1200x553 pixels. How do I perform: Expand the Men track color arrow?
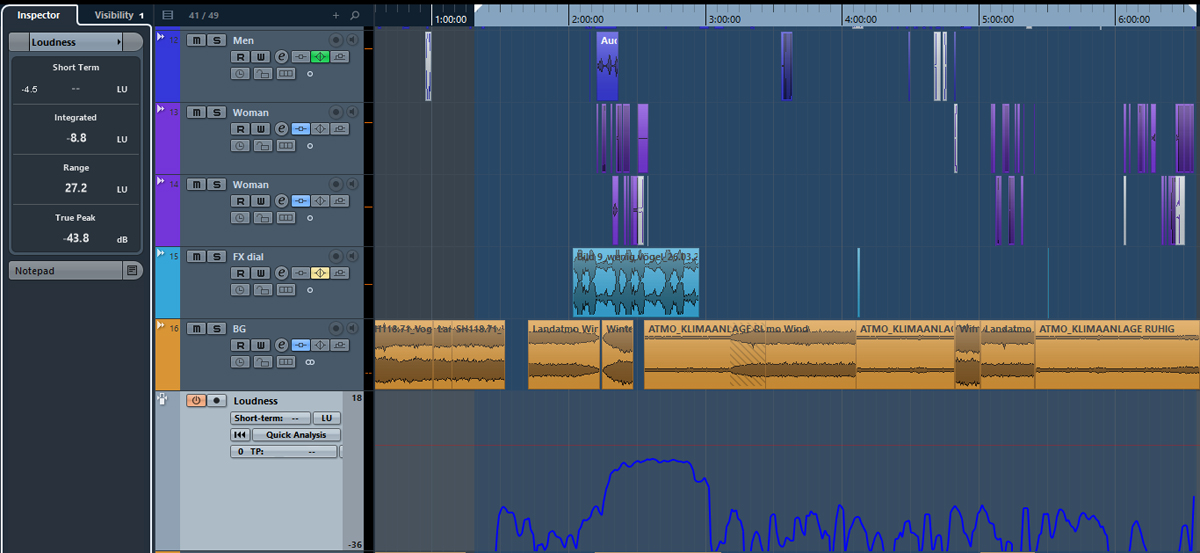tap(160, 37)
